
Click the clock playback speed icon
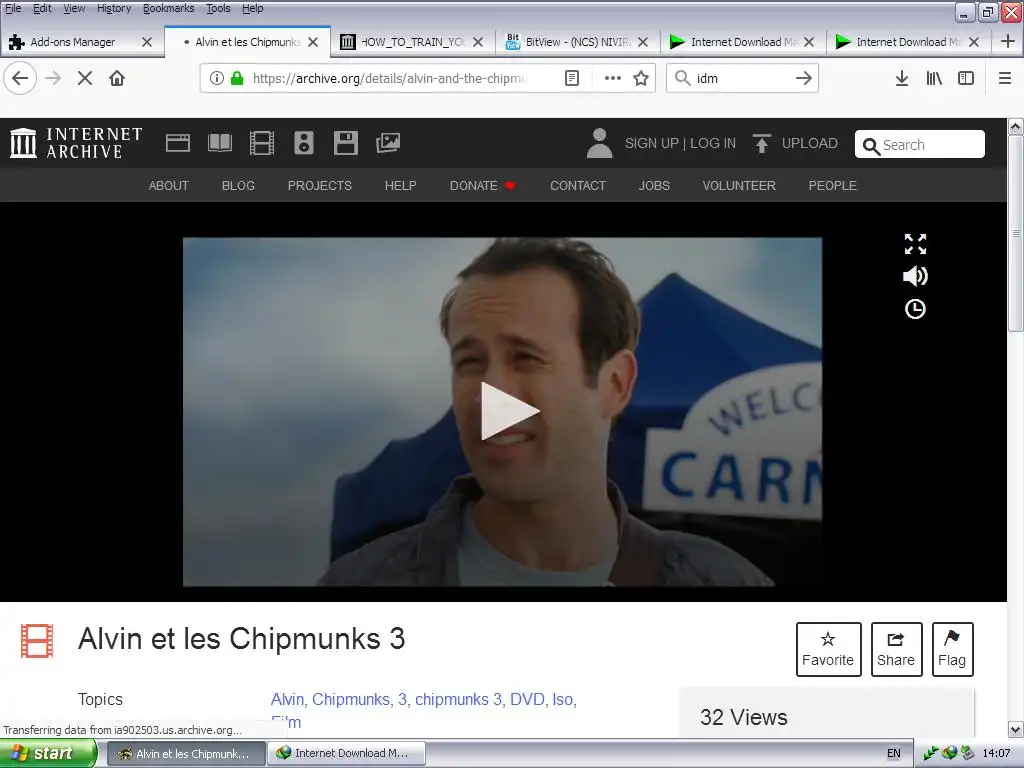[x=915, y=309]
